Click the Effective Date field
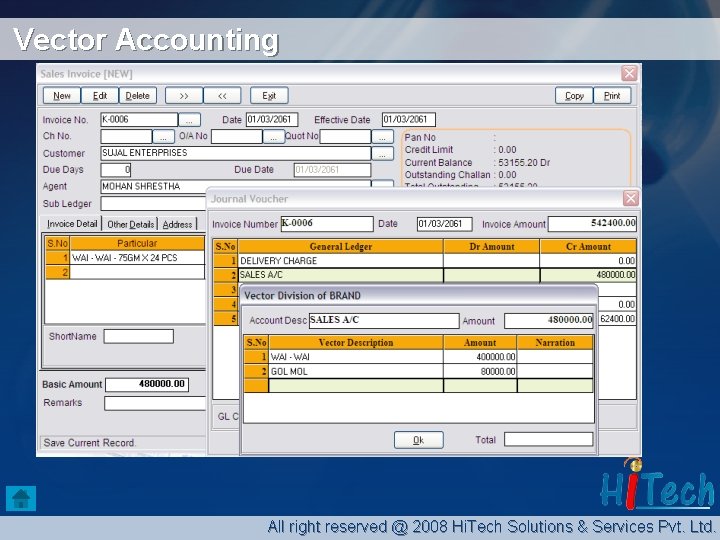This screenshot has width=720, height=540. [x=409, y=120]
